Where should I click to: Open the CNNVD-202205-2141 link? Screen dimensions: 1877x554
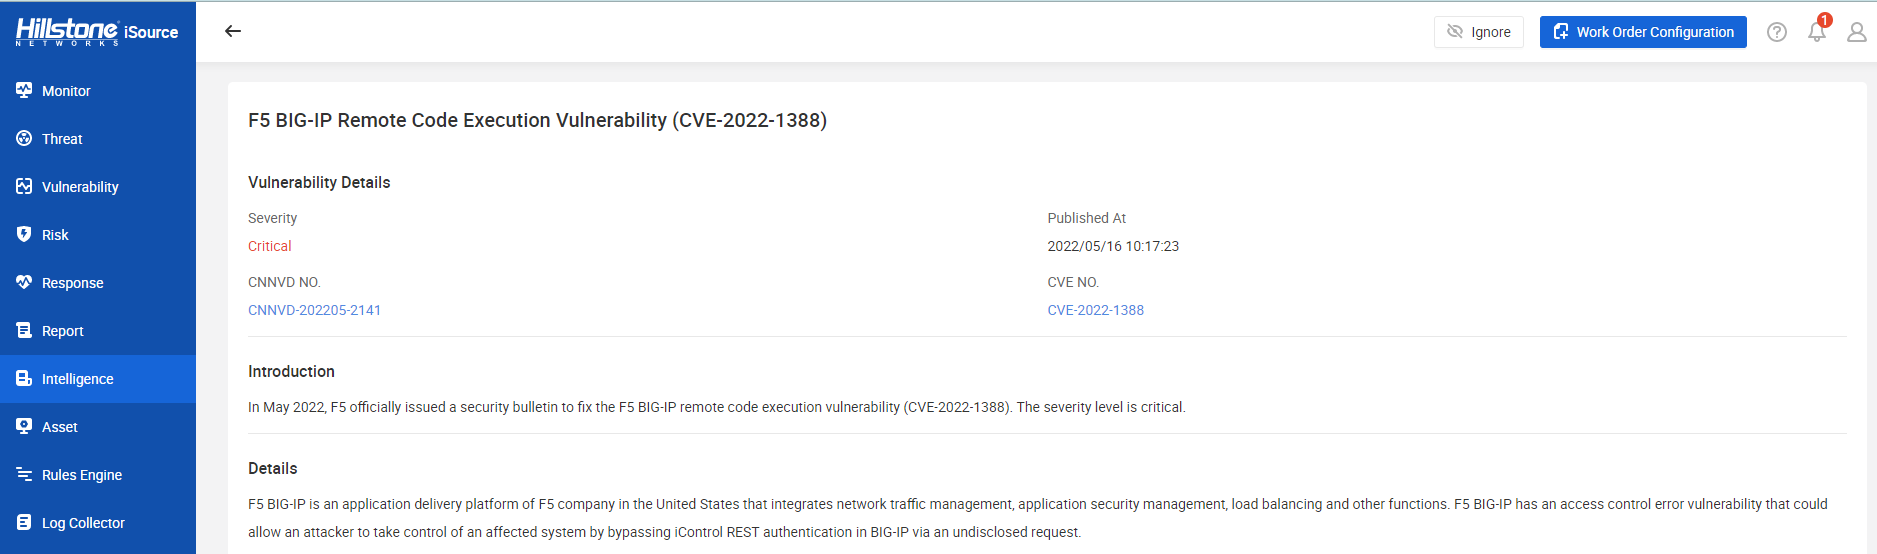tap(314, 310)
